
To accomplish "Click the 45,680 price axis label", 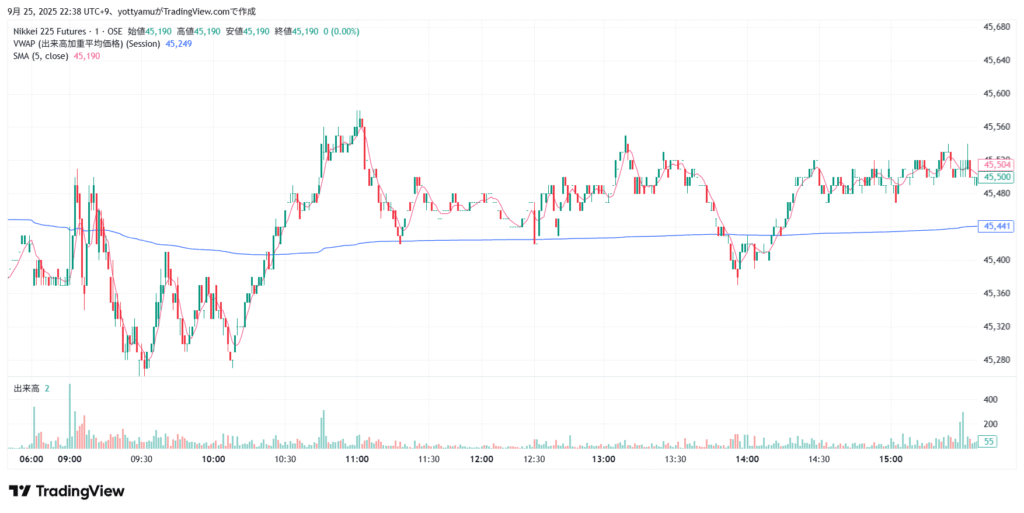I will pos(998,26).
